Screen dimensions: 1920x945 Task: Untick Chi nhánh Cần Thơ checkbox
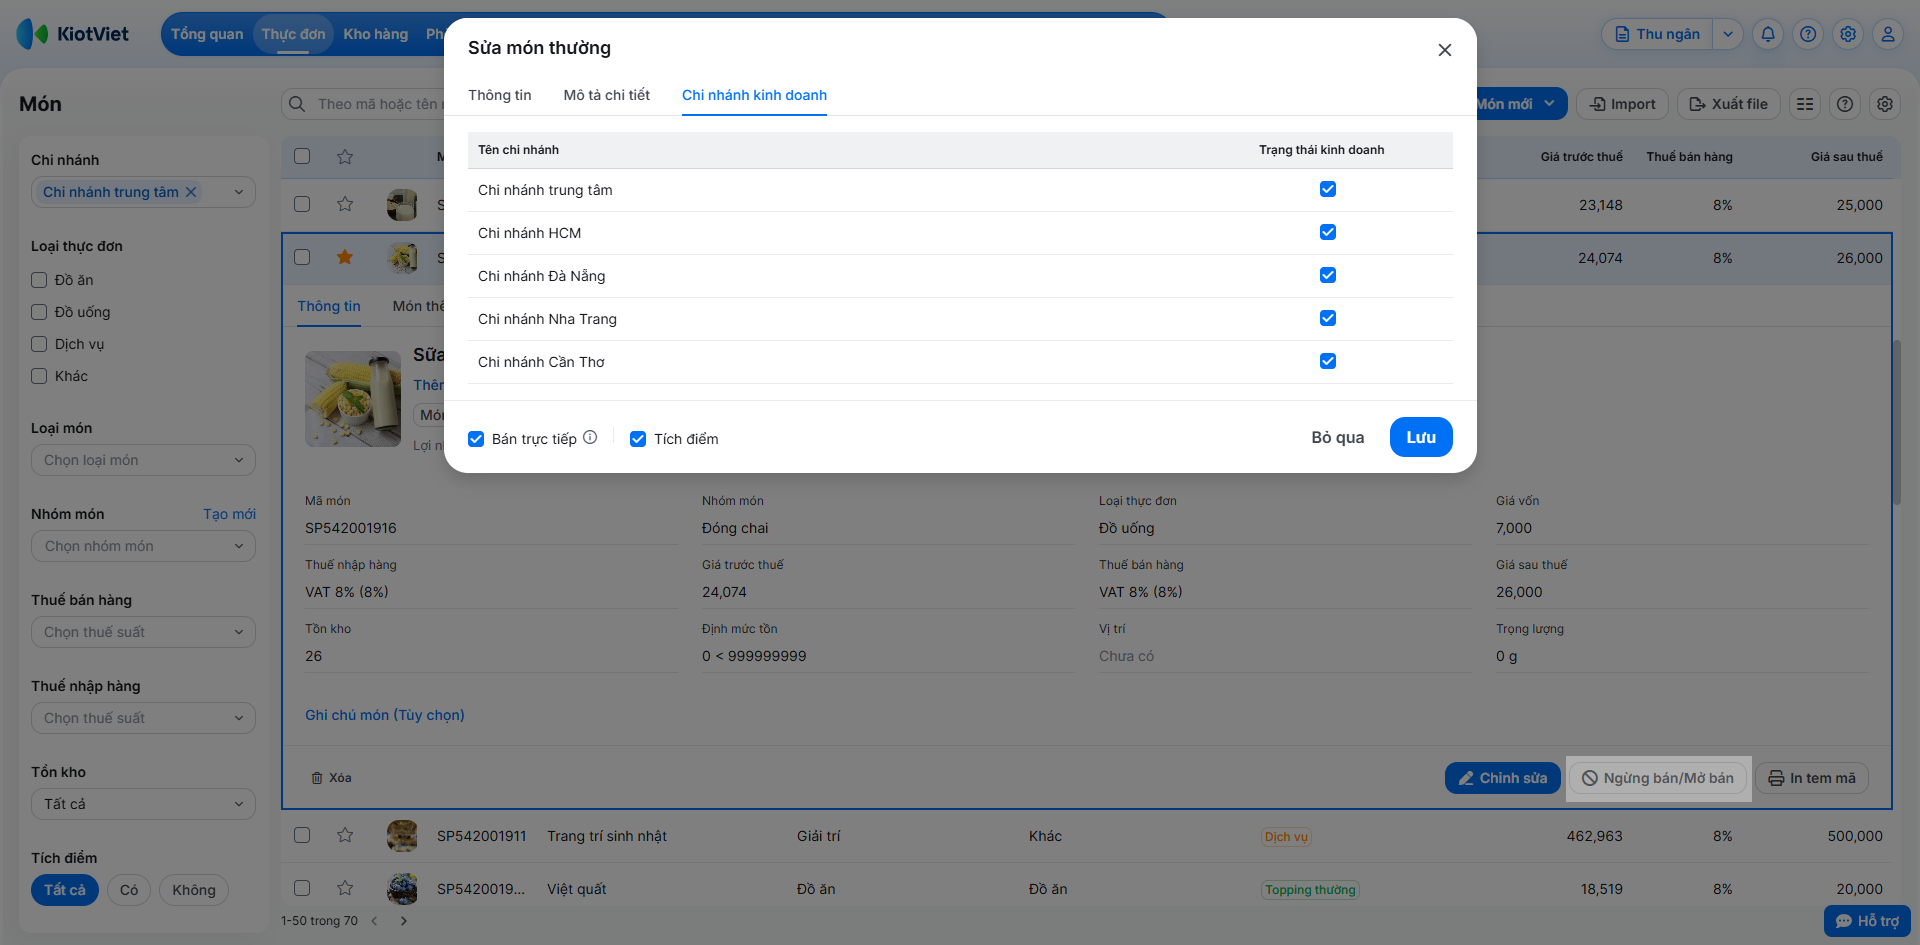[1328, 361]
